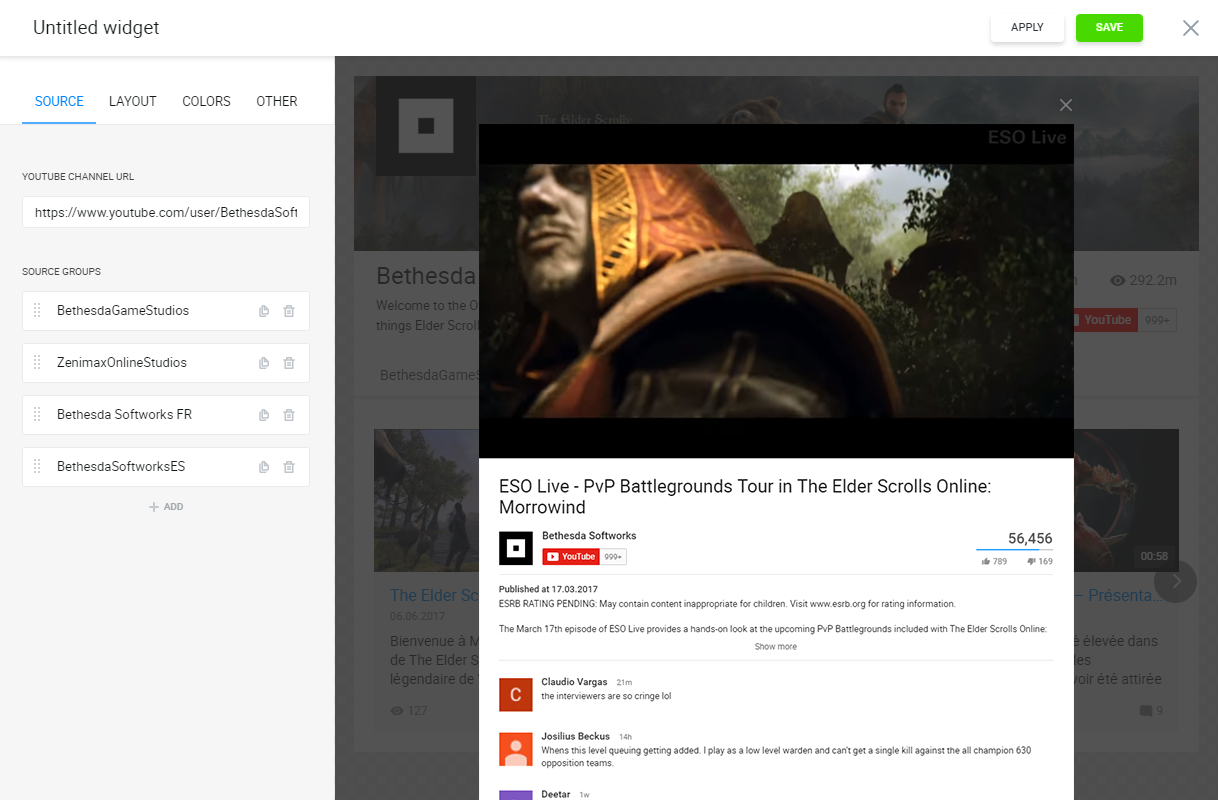Click the green SAVE button

[1109, 28]
